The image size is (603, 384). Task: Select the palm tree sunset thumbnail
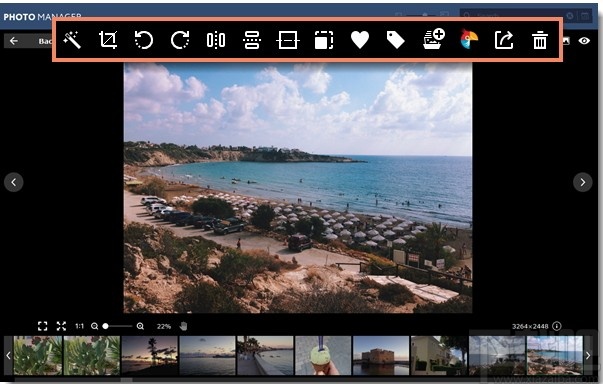150,356
